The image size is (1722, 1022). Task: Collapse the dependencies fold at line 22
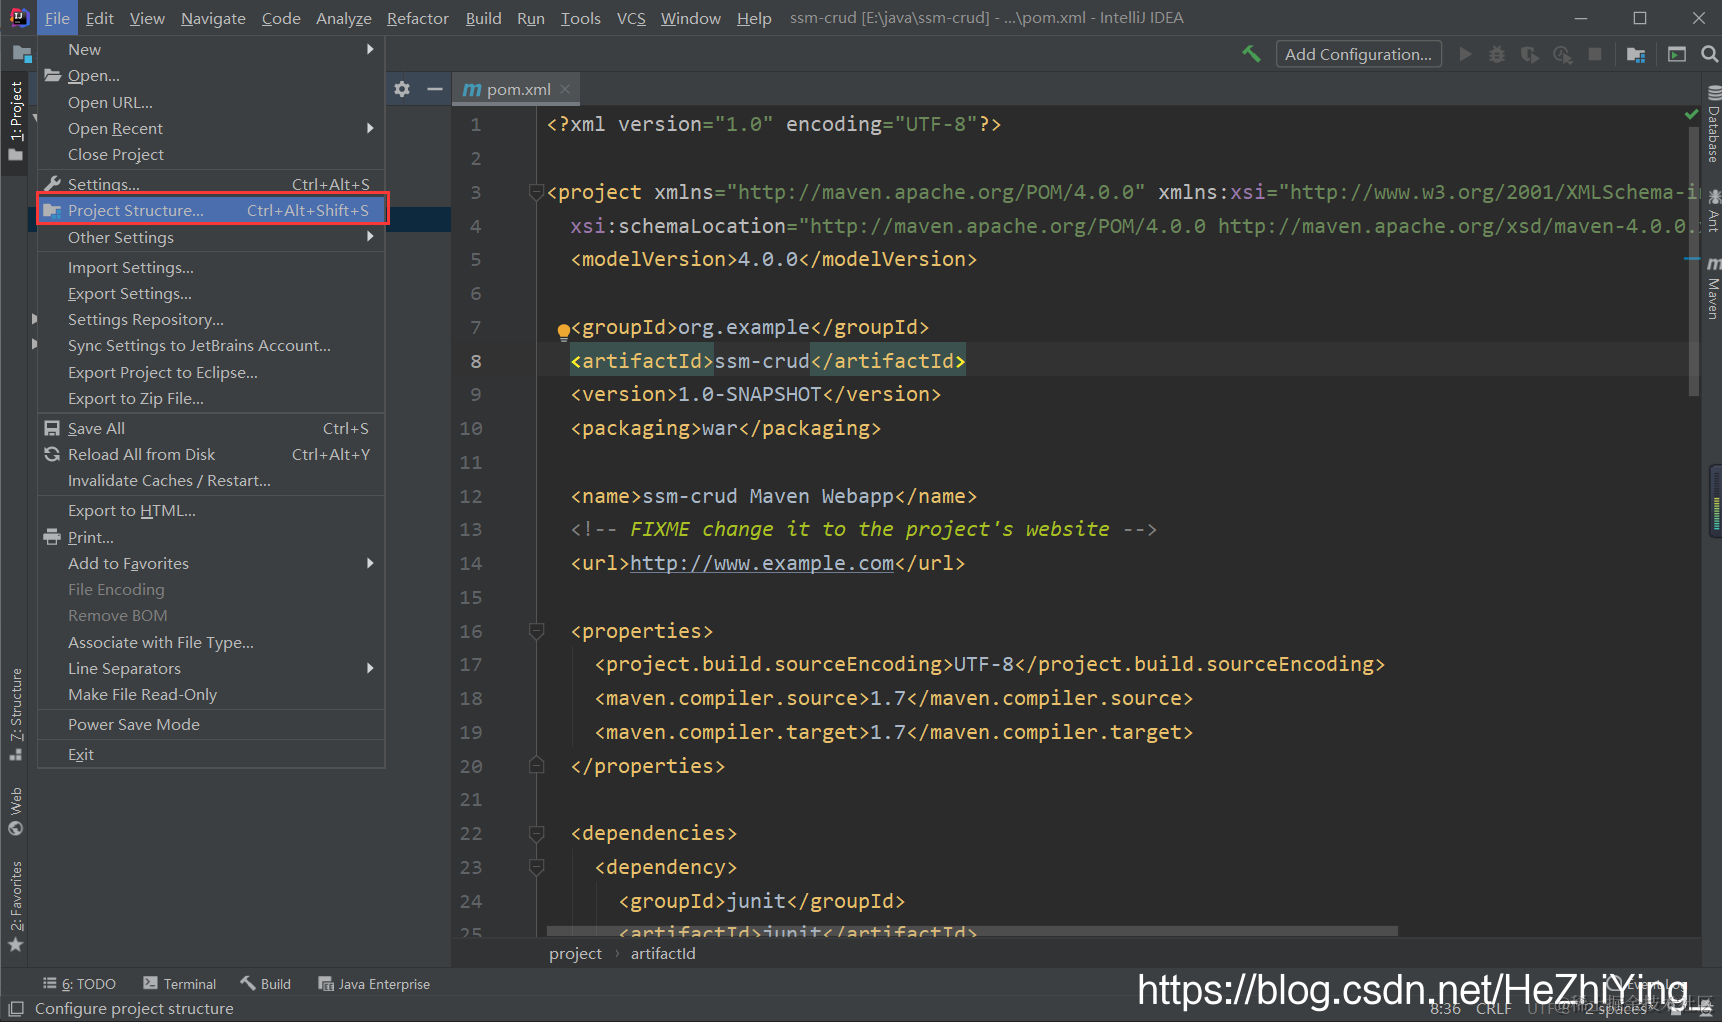click(x=536, y=833)
